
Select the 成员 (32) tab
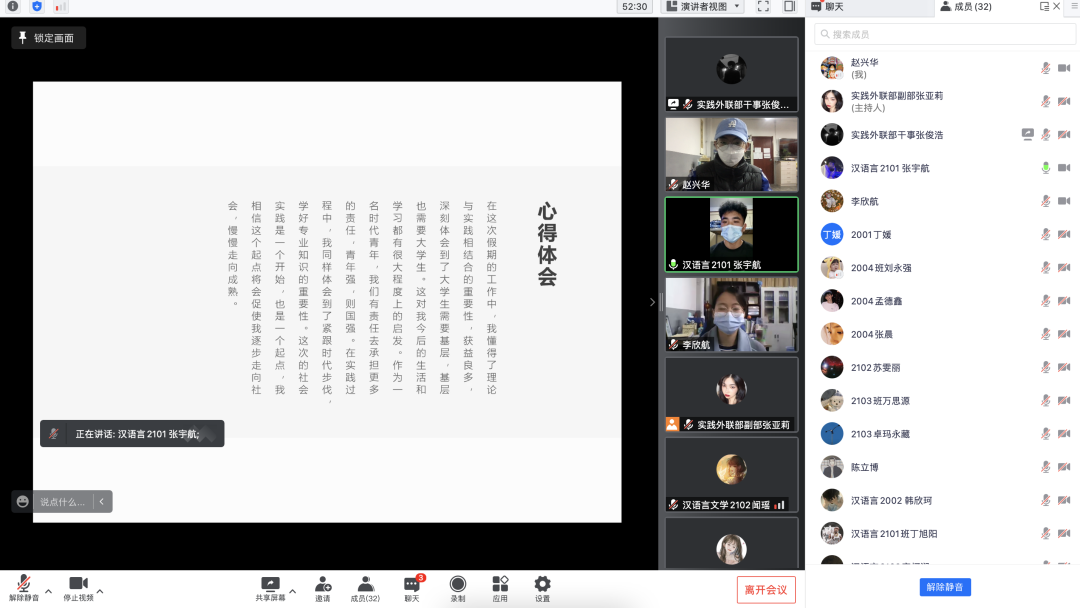click(x=965, y=7)
